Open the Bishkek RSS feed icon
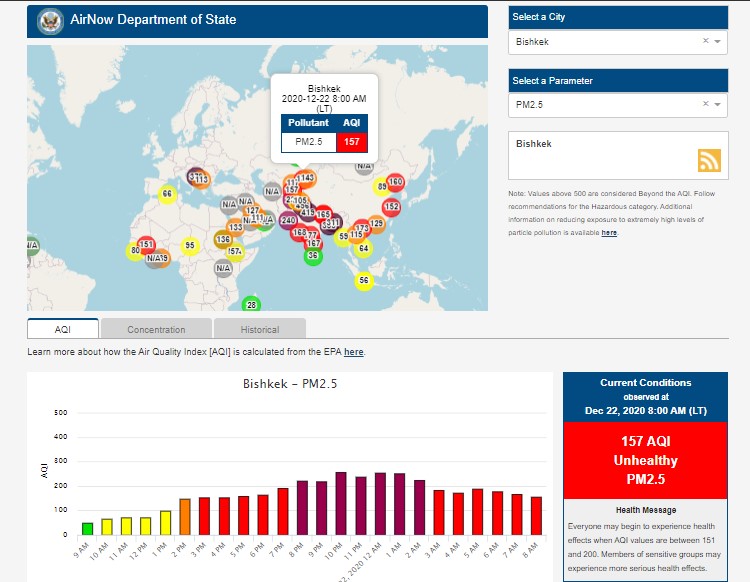This screenshot has width=750, height=582. pos(709,160)
